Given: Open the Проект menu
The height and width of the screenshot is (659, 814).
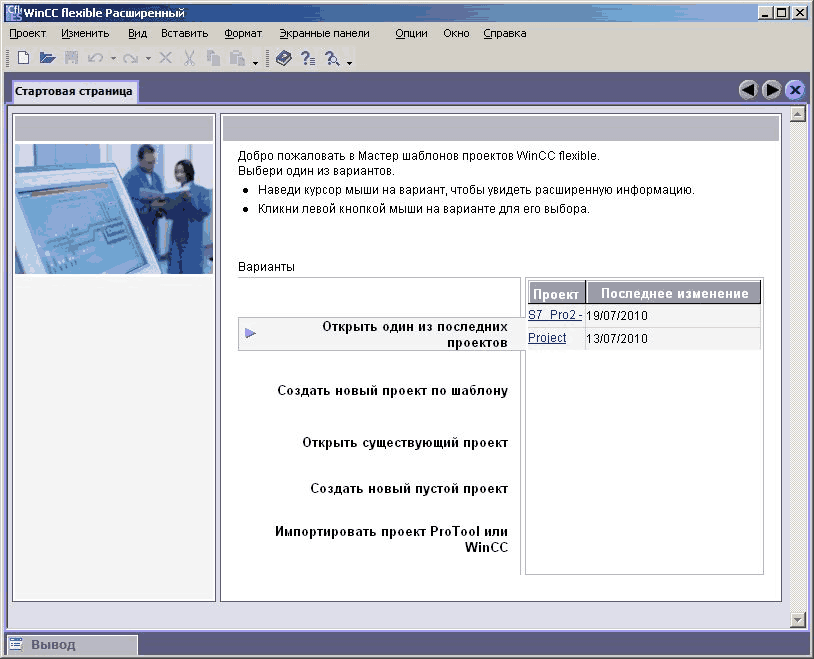Looking at the screenshot, I should [x=28, y=33].
